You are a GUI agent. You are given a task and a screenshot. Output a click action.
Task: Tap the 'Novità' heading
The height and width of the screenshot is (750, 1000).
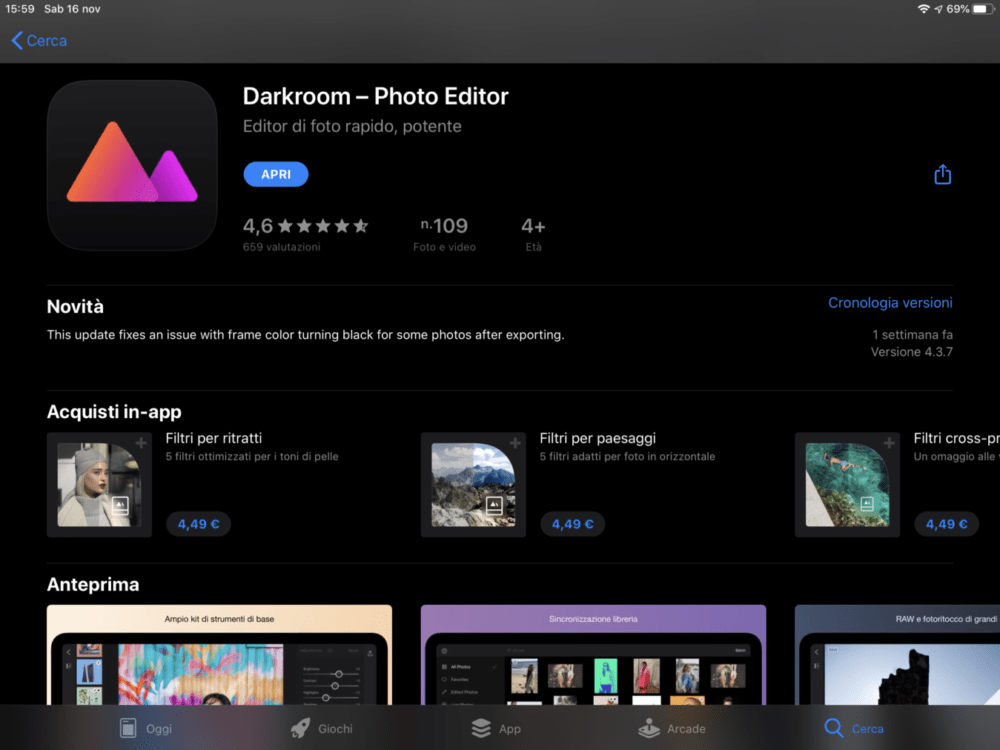click(75, 307)
